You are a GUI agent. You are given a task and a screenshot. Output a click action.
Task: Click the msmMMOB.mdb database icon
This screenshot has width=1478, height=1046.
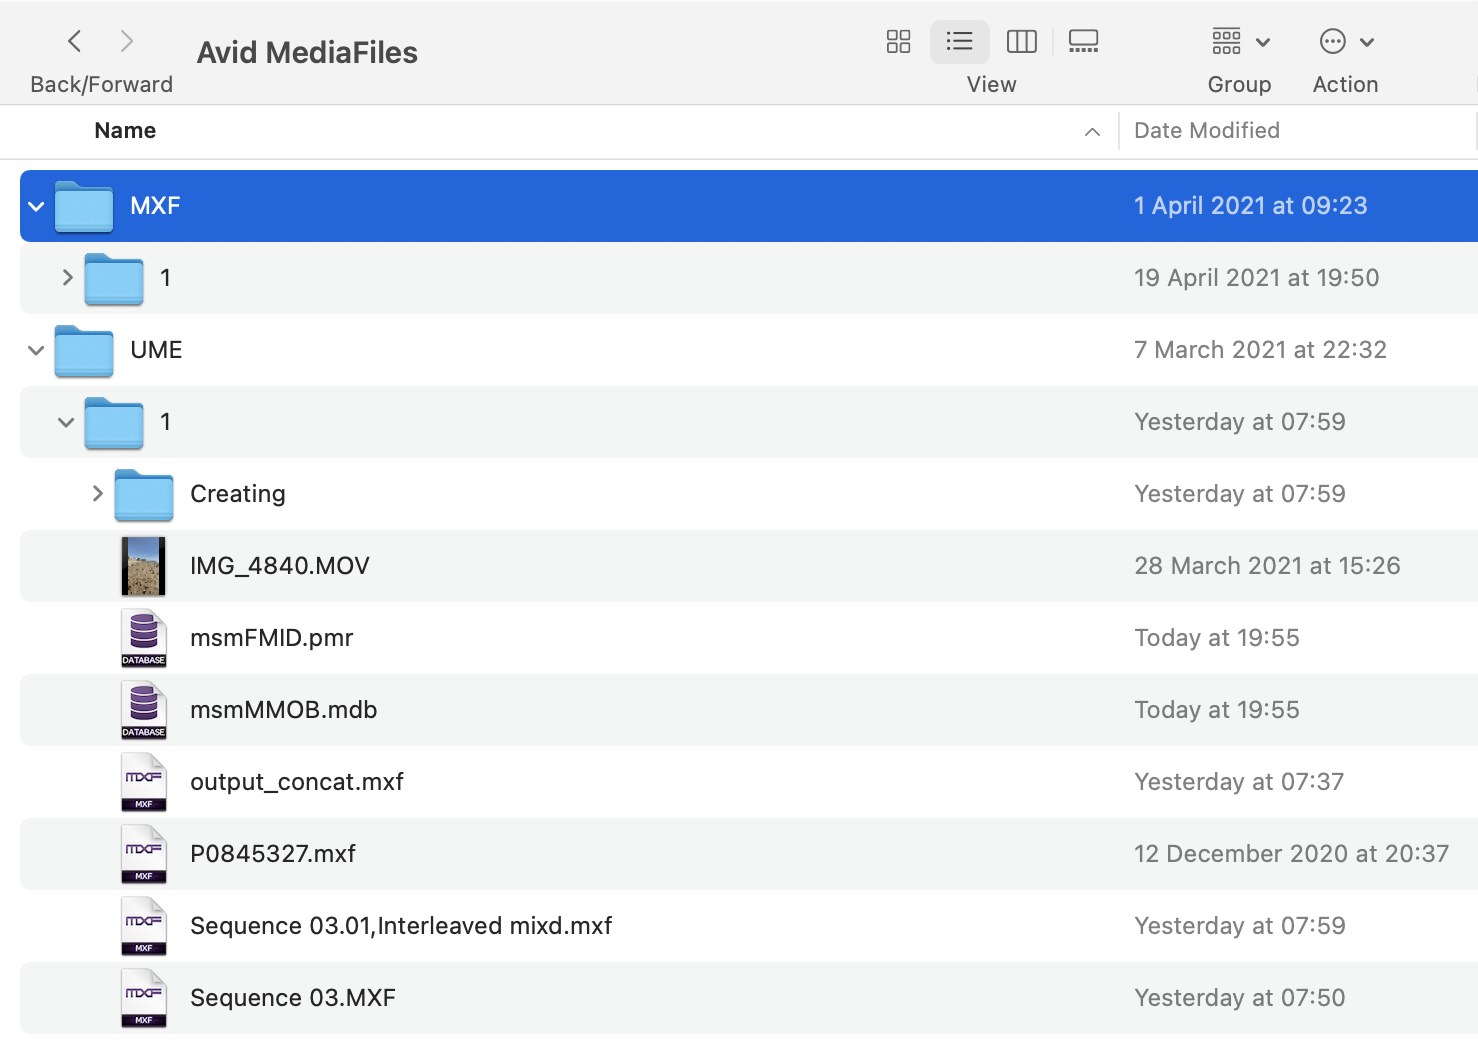click(x=144, y=710)
